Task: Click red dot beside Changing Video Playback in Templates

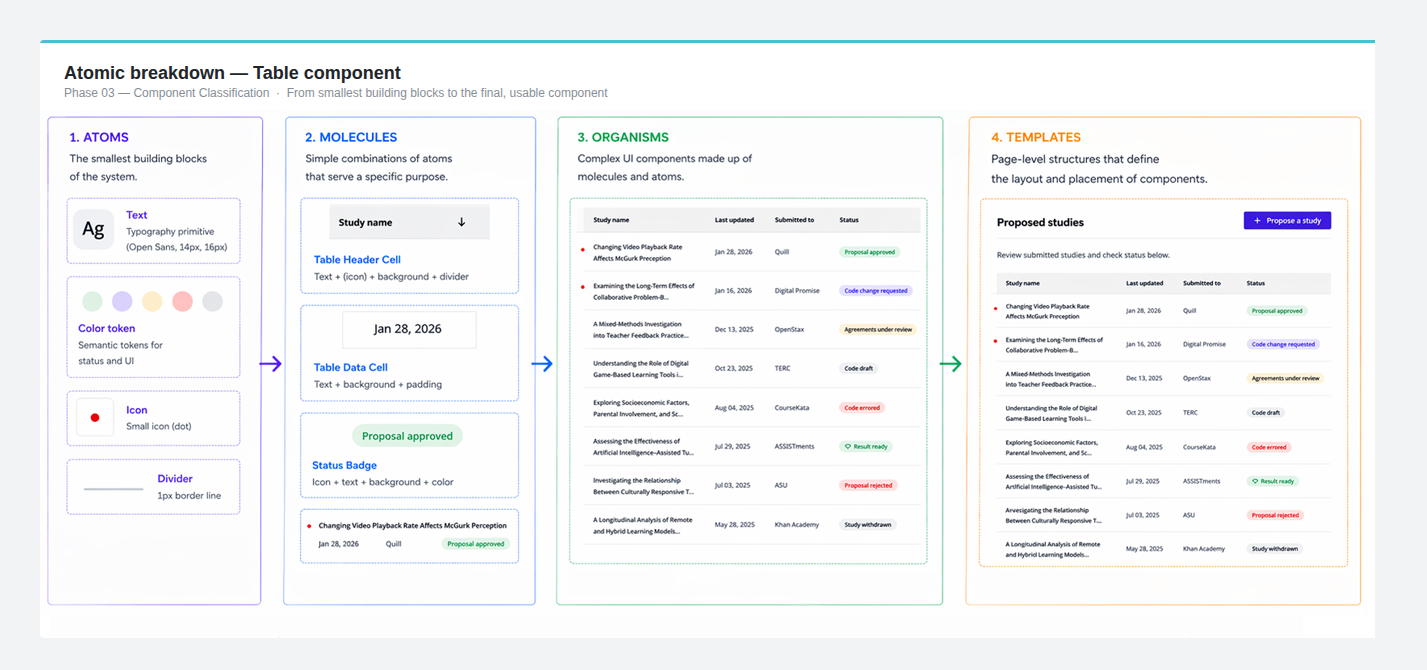Action: [x=994, y=310]
